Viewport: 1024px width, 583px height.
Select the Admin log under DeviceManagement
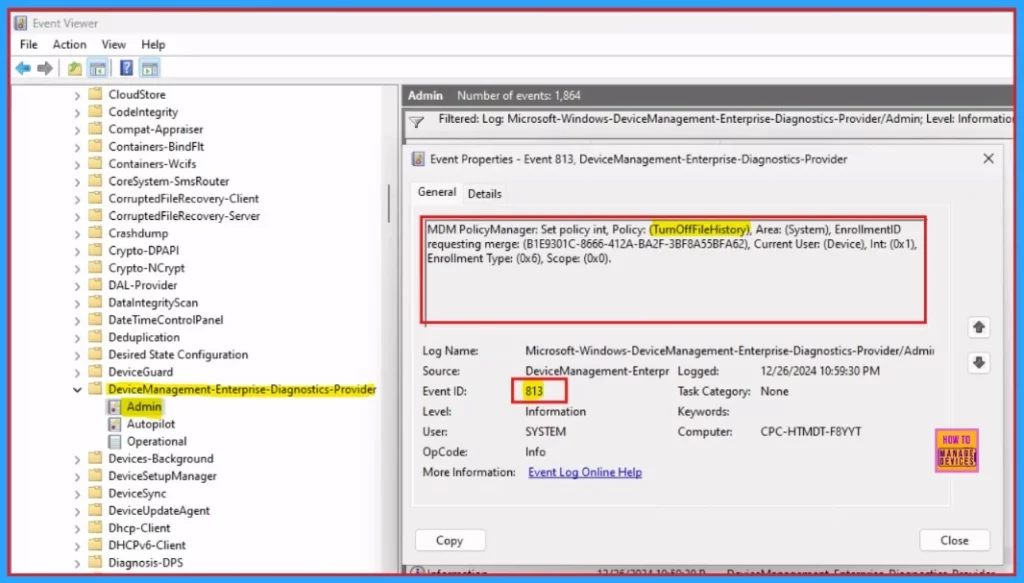(x=144, y=407)
